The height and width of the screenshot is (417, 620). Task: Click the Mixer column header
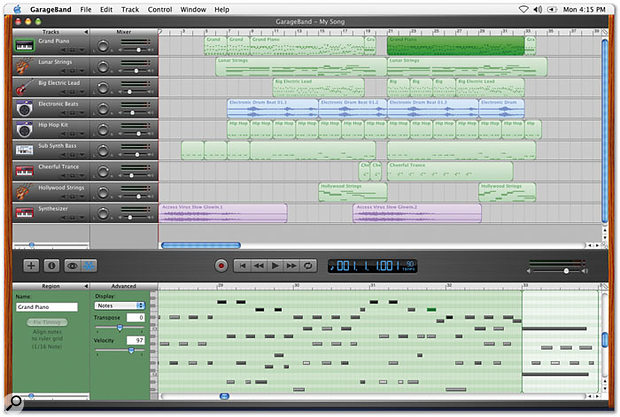(x=124, y=32)
